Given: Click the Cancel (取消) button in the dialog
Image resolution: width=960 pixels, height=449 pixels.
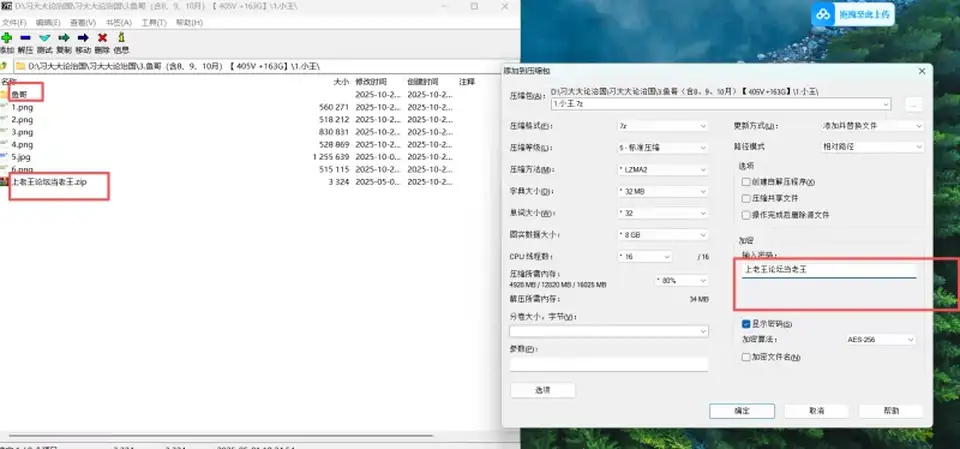Looking at the screenshot, I should click(x=816, y=410).
